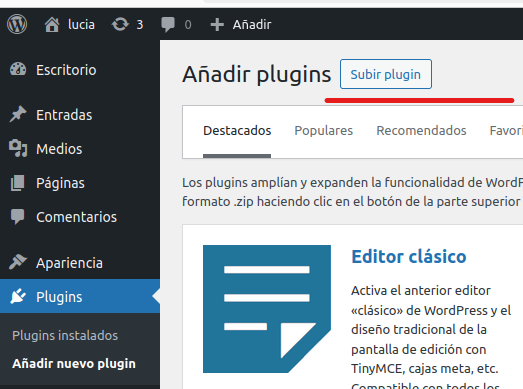Click the Medios media icon
The image size is (523, 389).
[18, 148]
